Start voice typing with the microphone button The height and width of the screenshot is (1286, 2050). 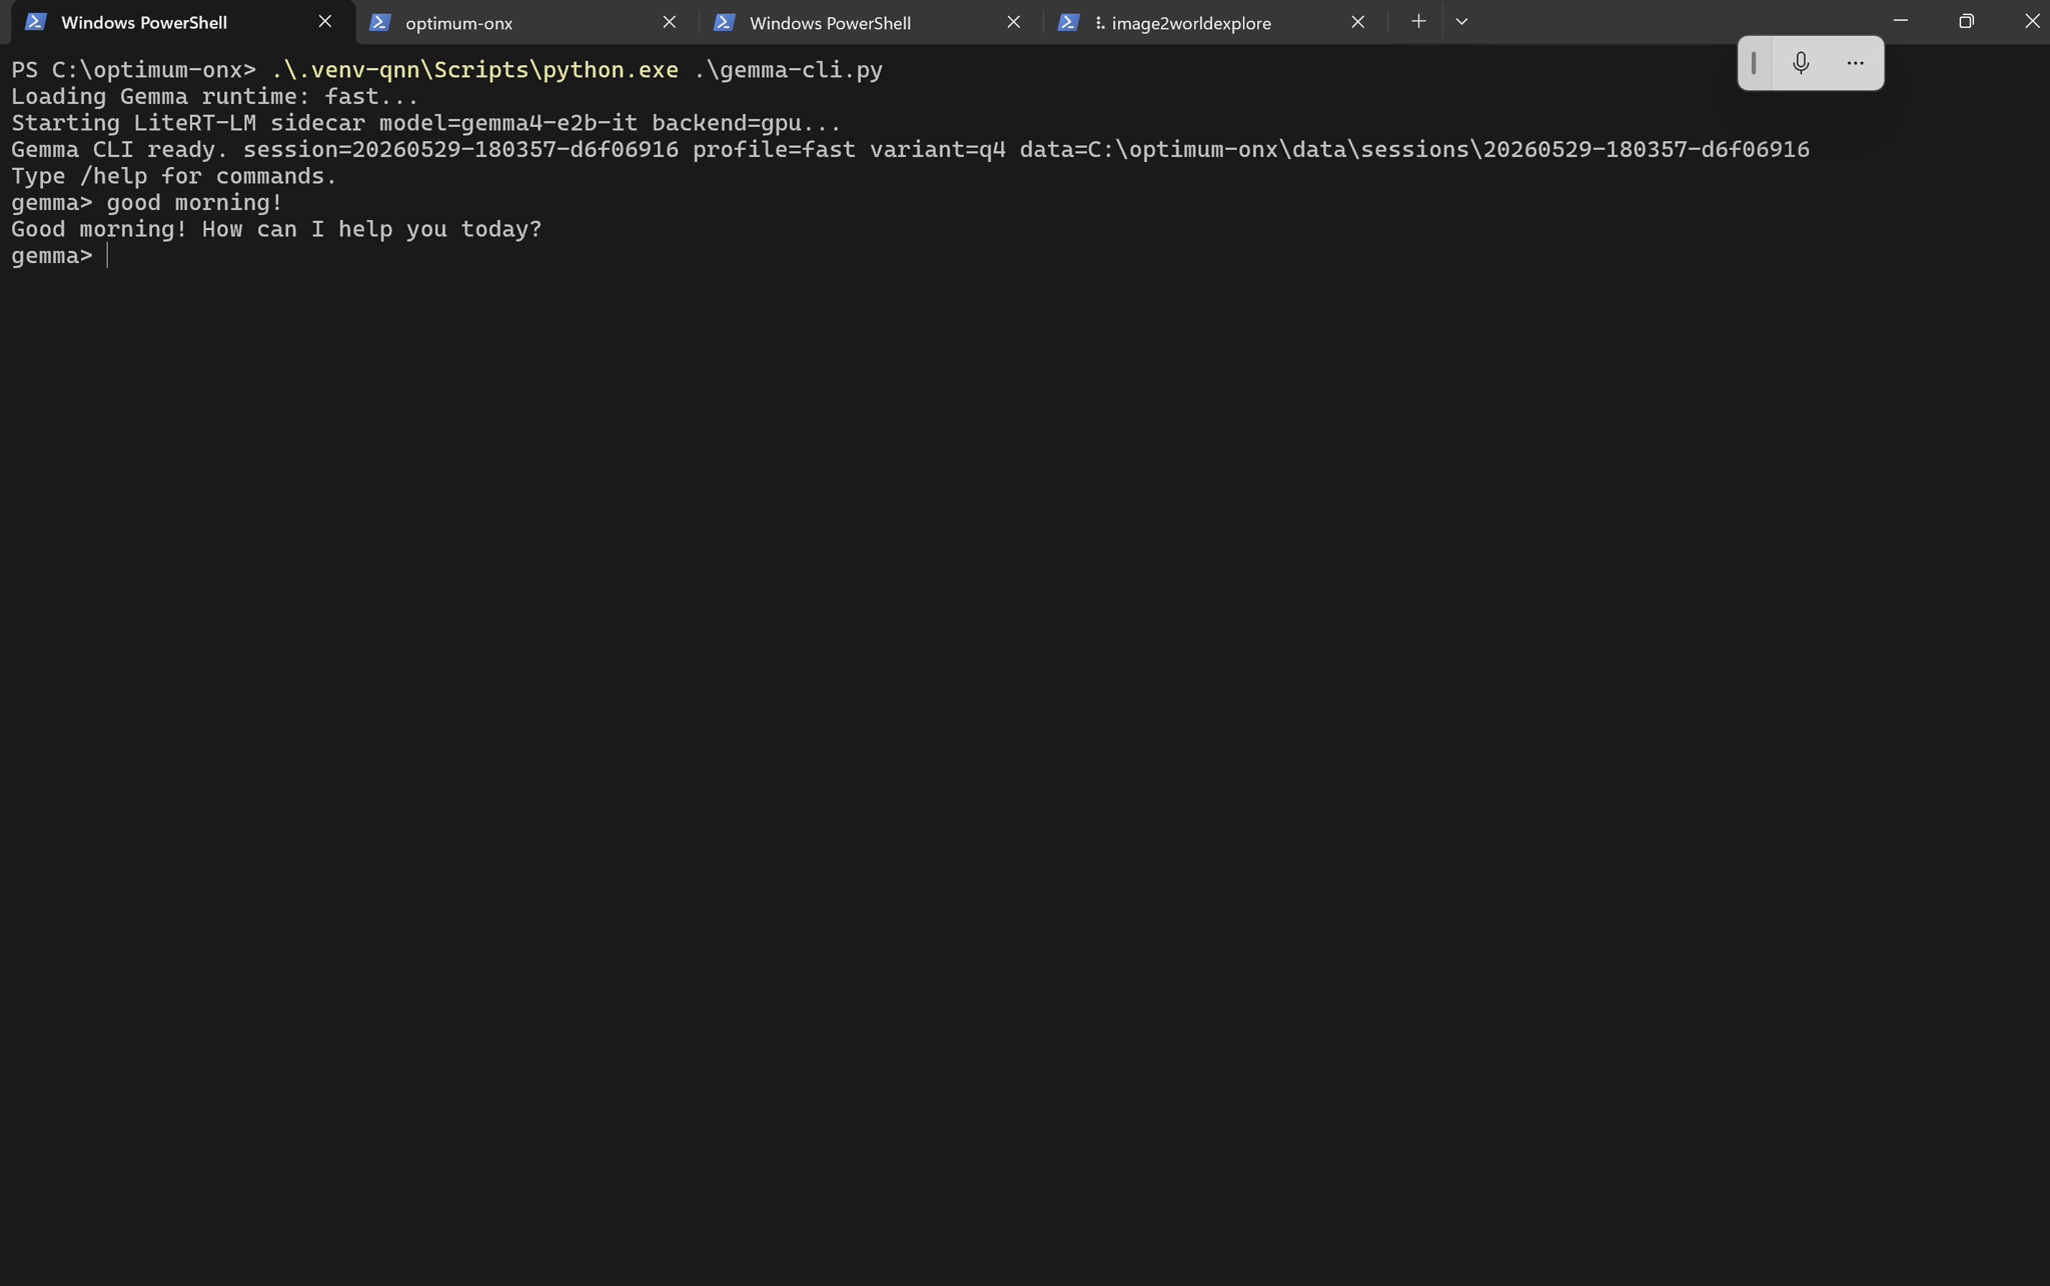tap(1801, 63)
